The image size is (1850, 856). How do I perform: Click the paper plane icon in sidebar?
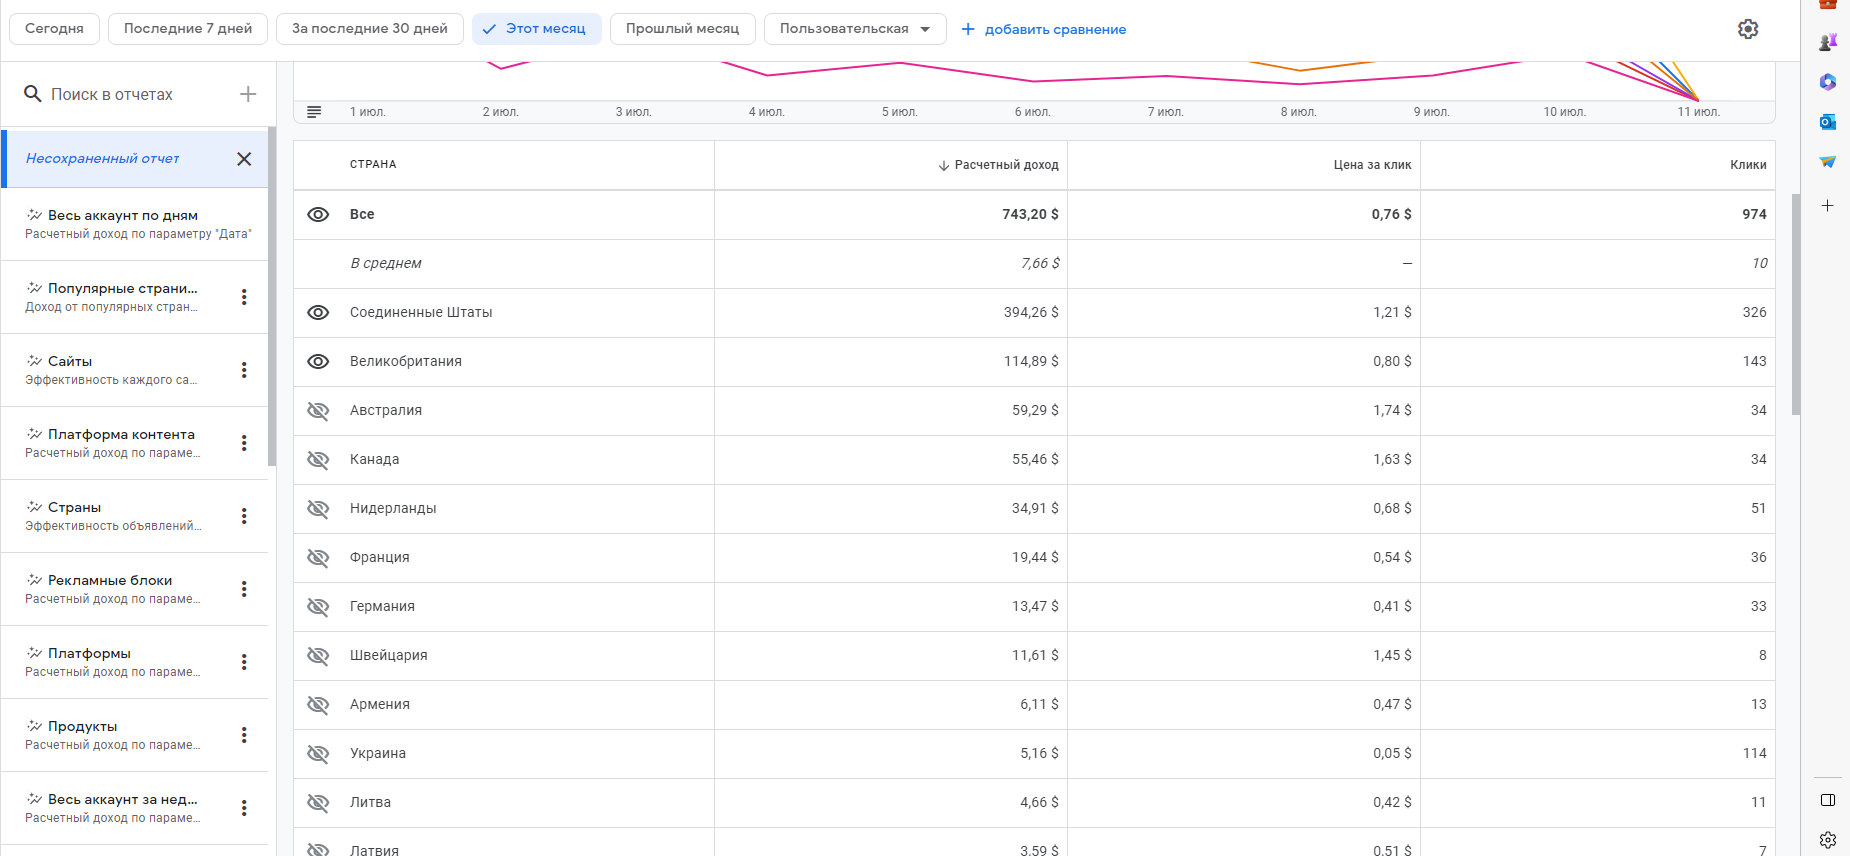[x=1828, y=162]
